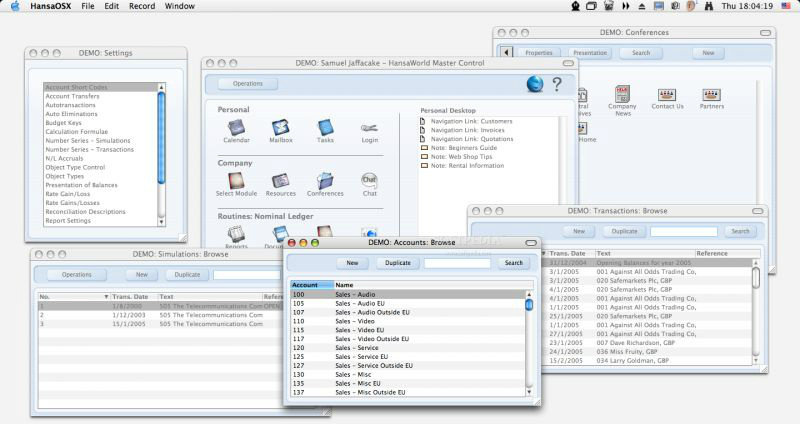Image resolution: width=800 pixels, height=424 pixels.
Task: Click the Transactions list scrollbar thumb
Action: point(756,278)
